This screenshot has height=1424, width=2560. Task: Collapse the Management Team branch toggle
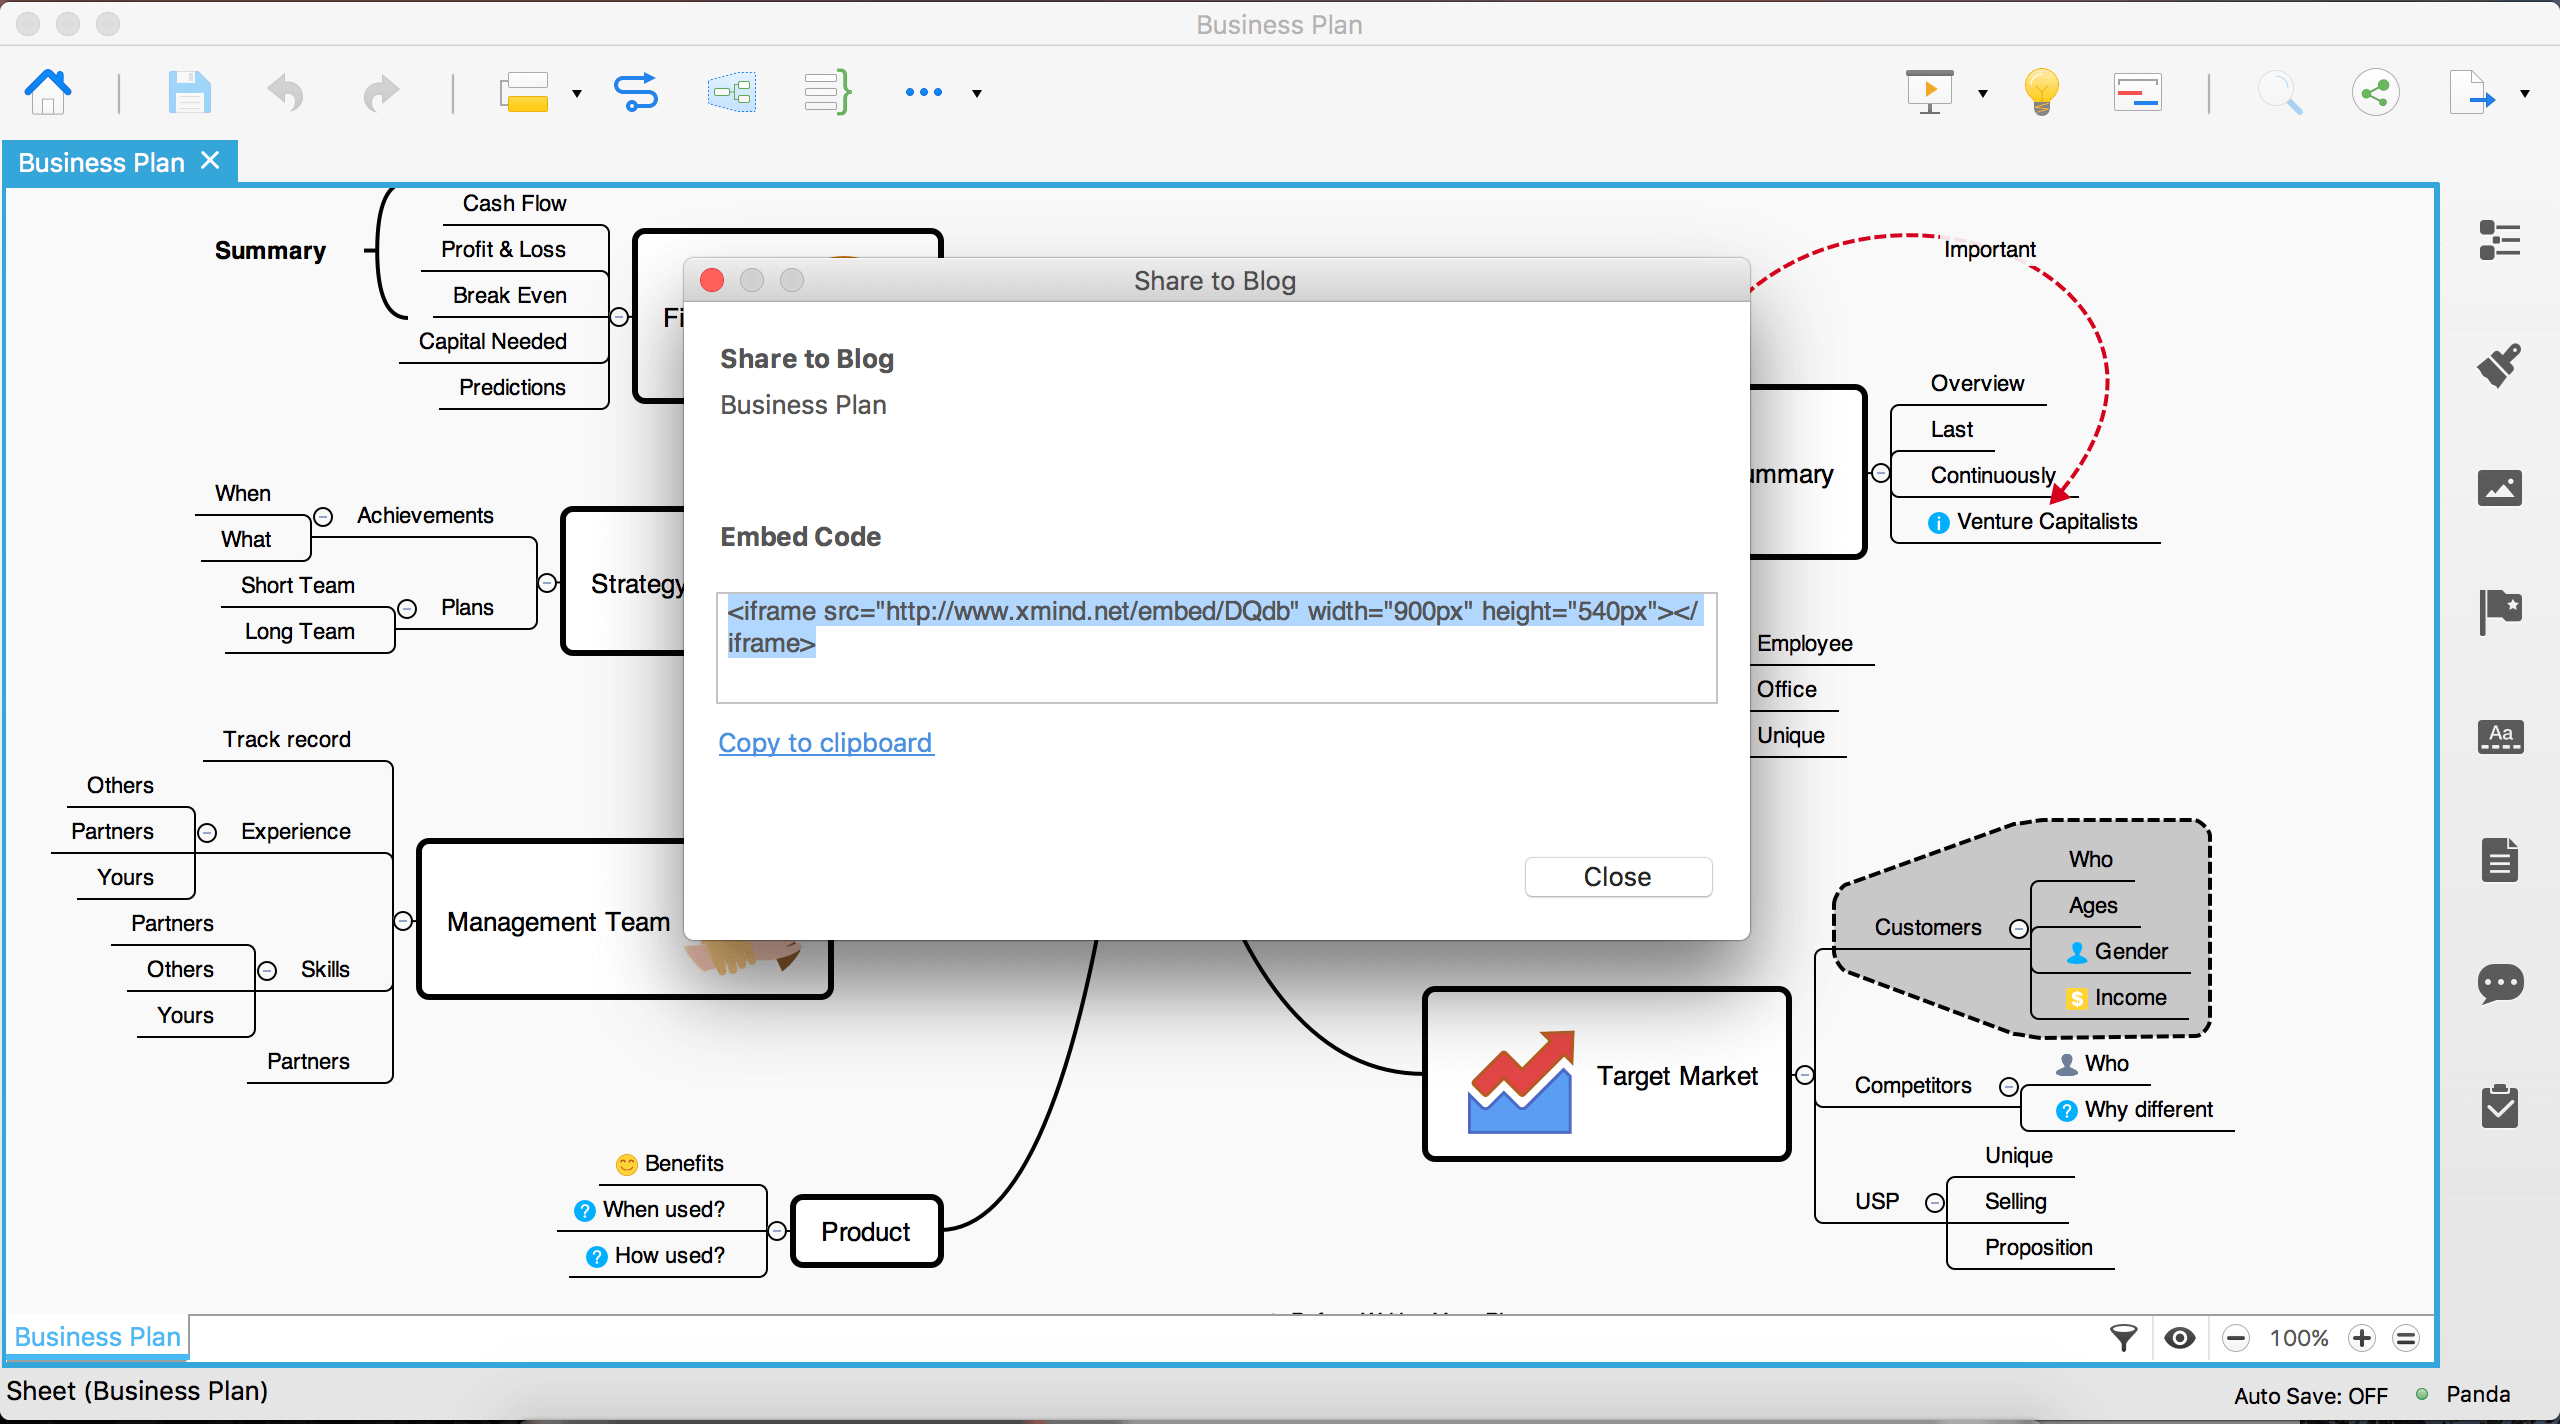(403, 921)
